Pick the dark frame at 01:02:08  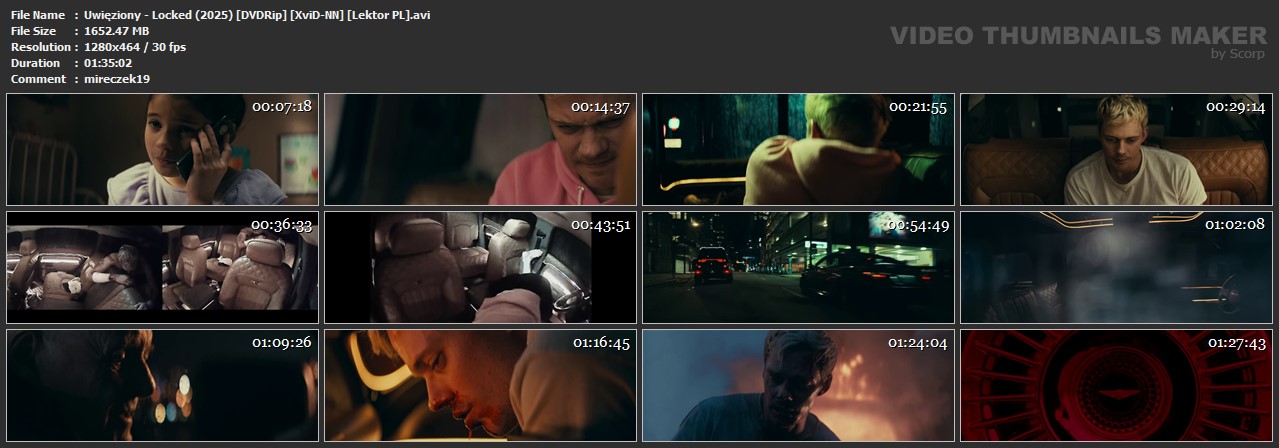point(1116,267)
